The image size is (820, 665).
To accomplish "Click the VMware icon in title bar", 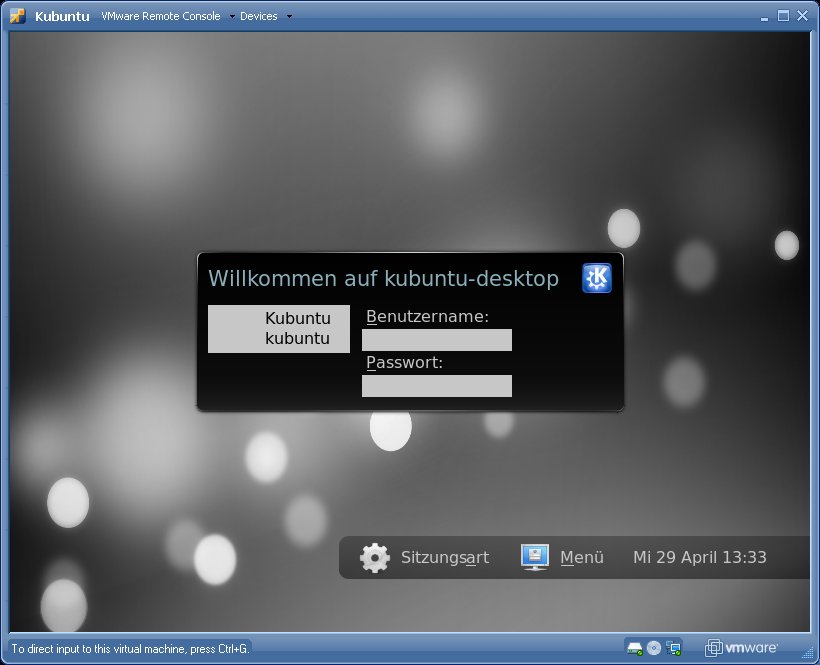I will [17, 16].
